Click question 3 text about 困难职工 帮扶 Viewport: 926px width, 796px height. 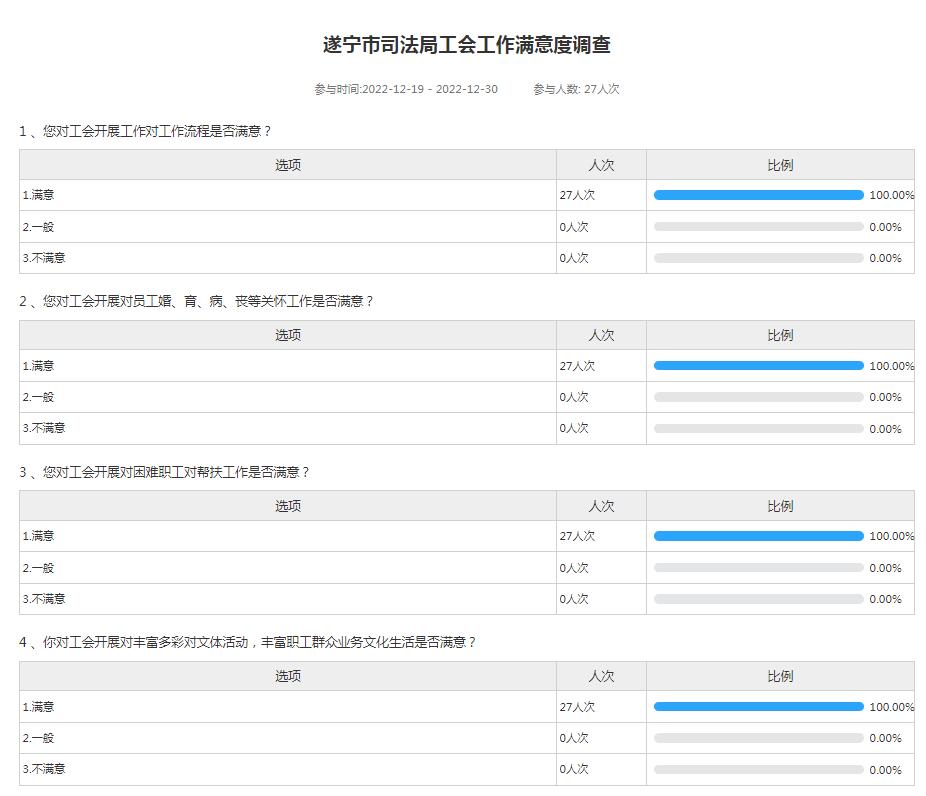click(164, 472)
